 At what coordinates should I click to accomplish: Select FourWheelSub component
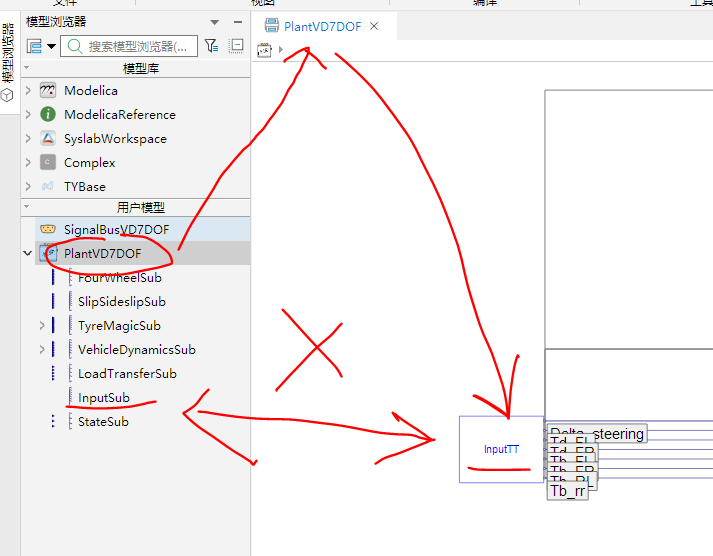pos(120,277)
